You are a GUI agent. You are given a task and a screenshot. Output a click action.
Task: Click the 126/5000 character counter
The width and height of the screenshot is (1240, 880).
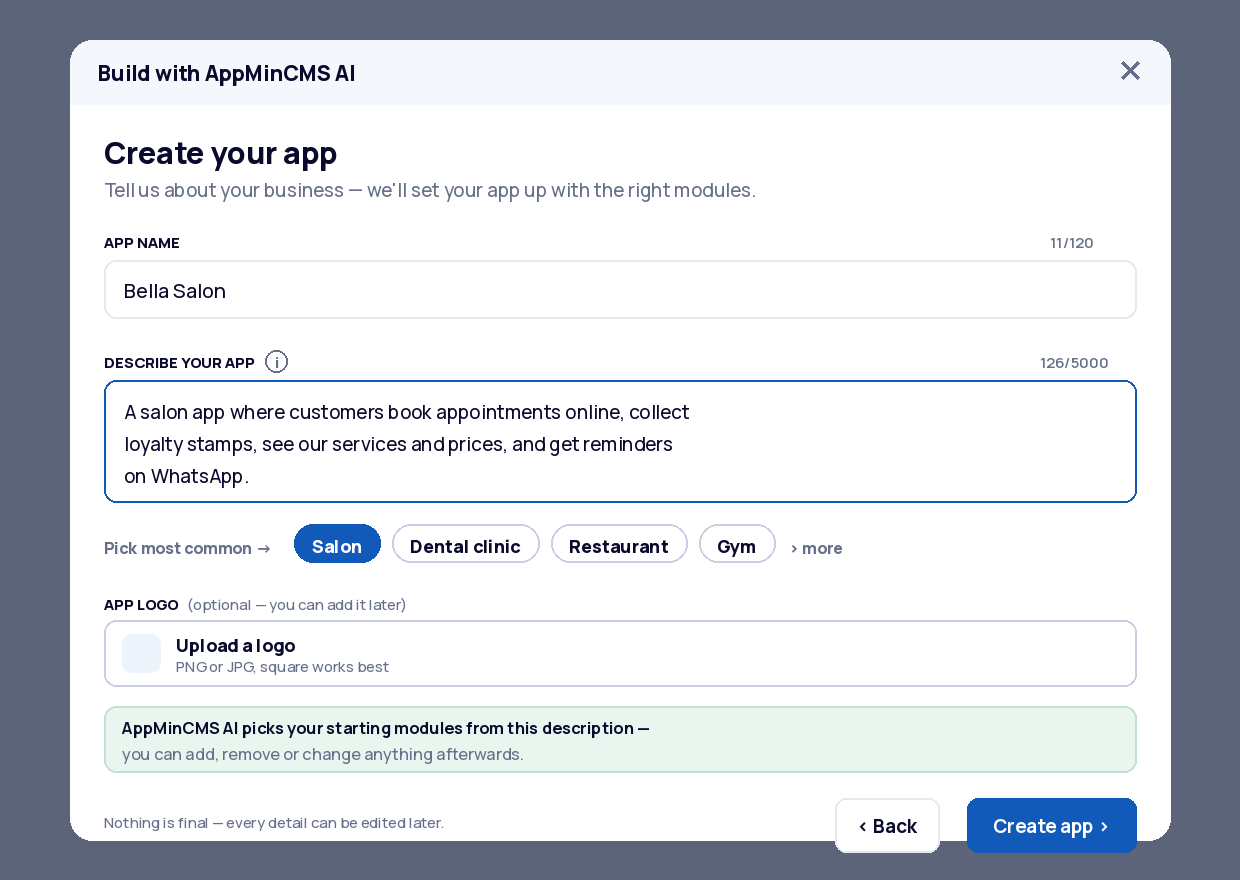pos(1074,363)
